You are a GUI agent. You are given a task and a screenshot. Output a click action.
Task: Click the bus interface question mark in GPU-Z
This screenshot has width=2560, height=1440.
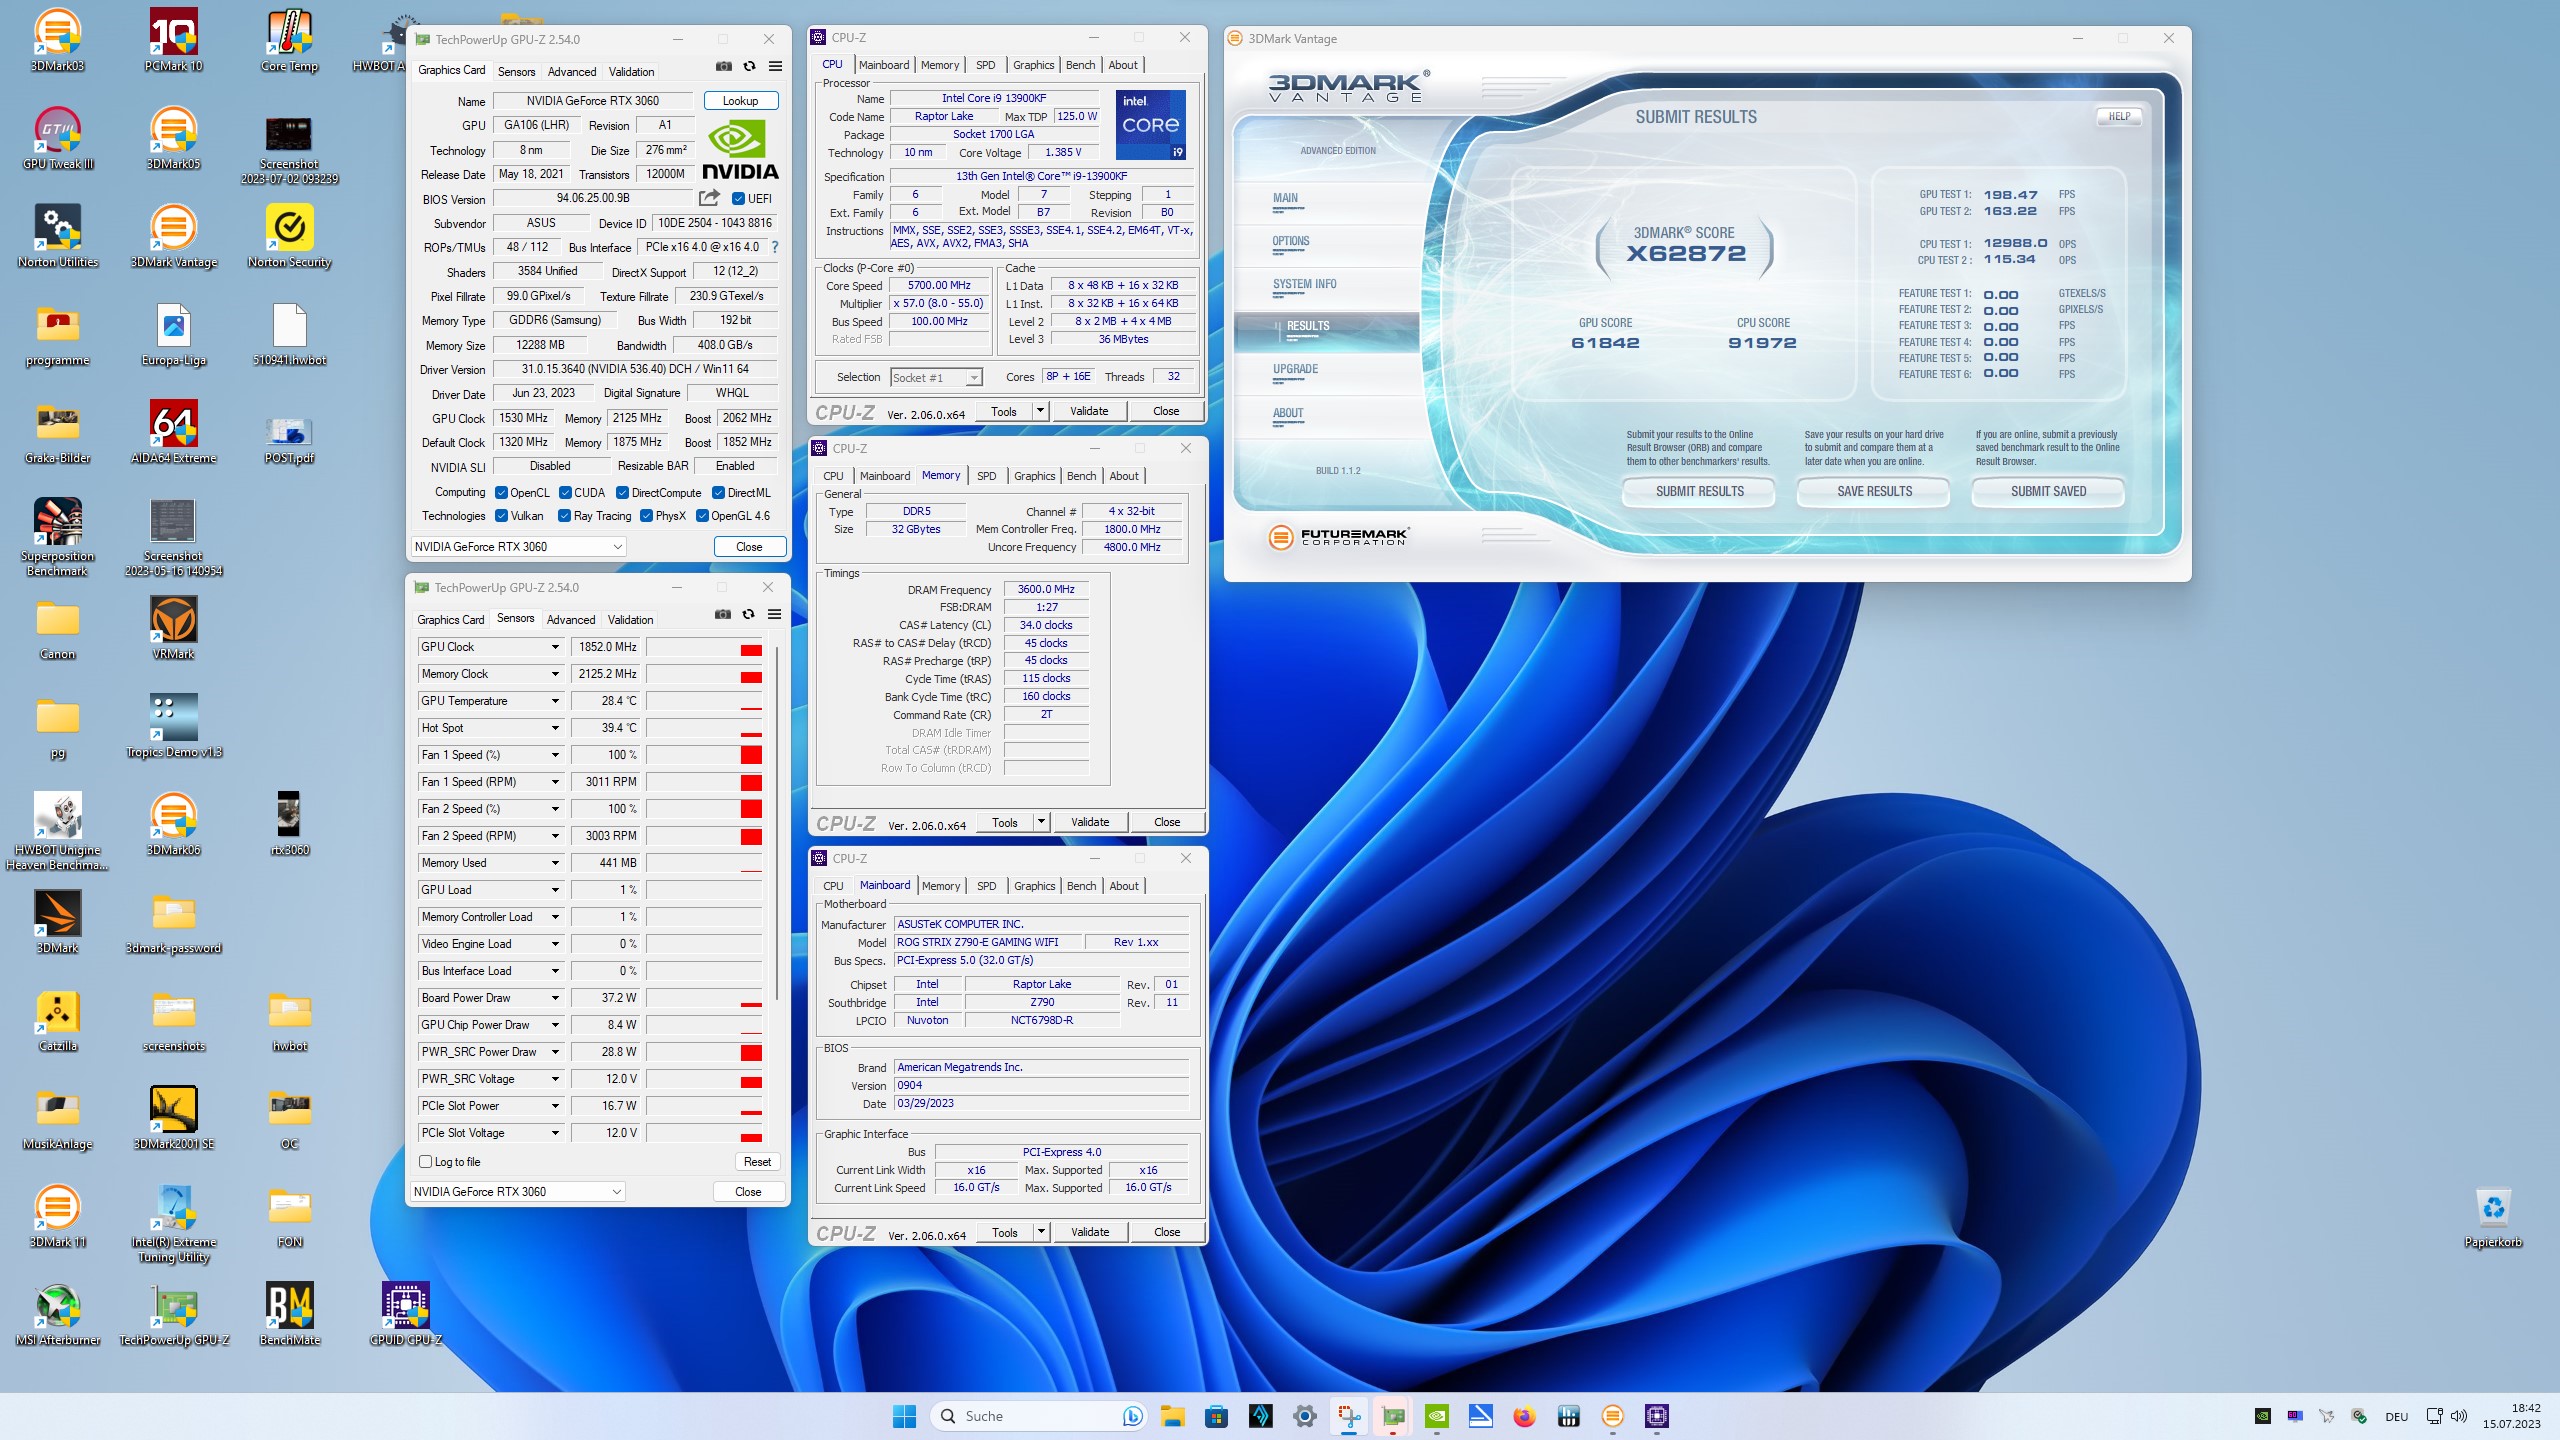click(775, 247)
